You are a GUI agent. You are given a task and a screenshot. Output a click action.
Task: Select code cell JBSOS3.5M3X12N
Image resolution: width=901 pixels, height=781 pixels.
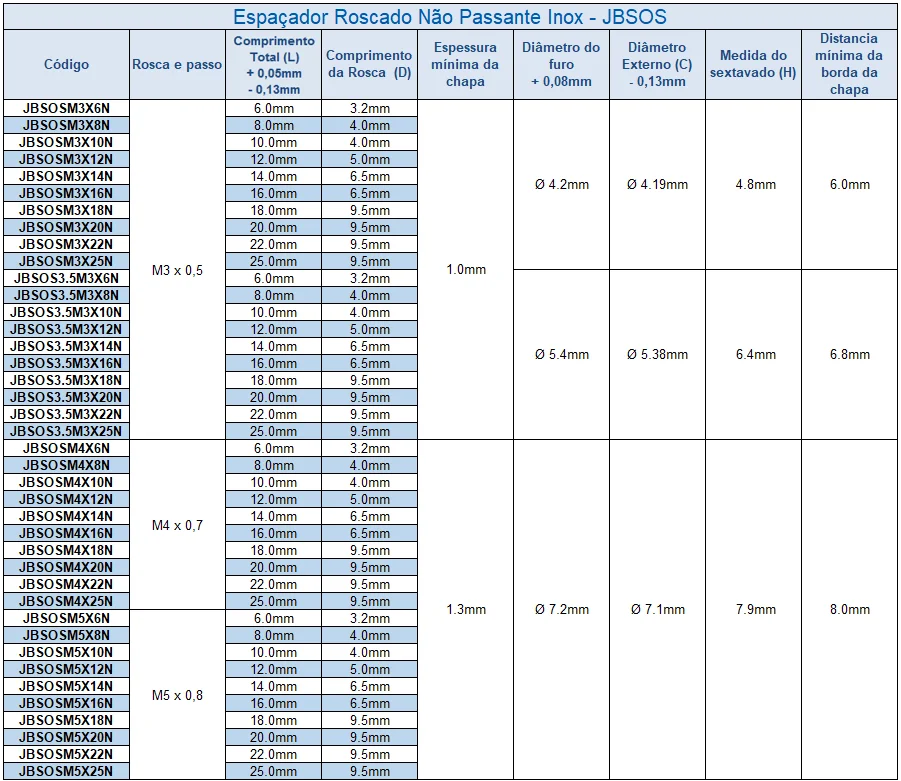point(67,329)
